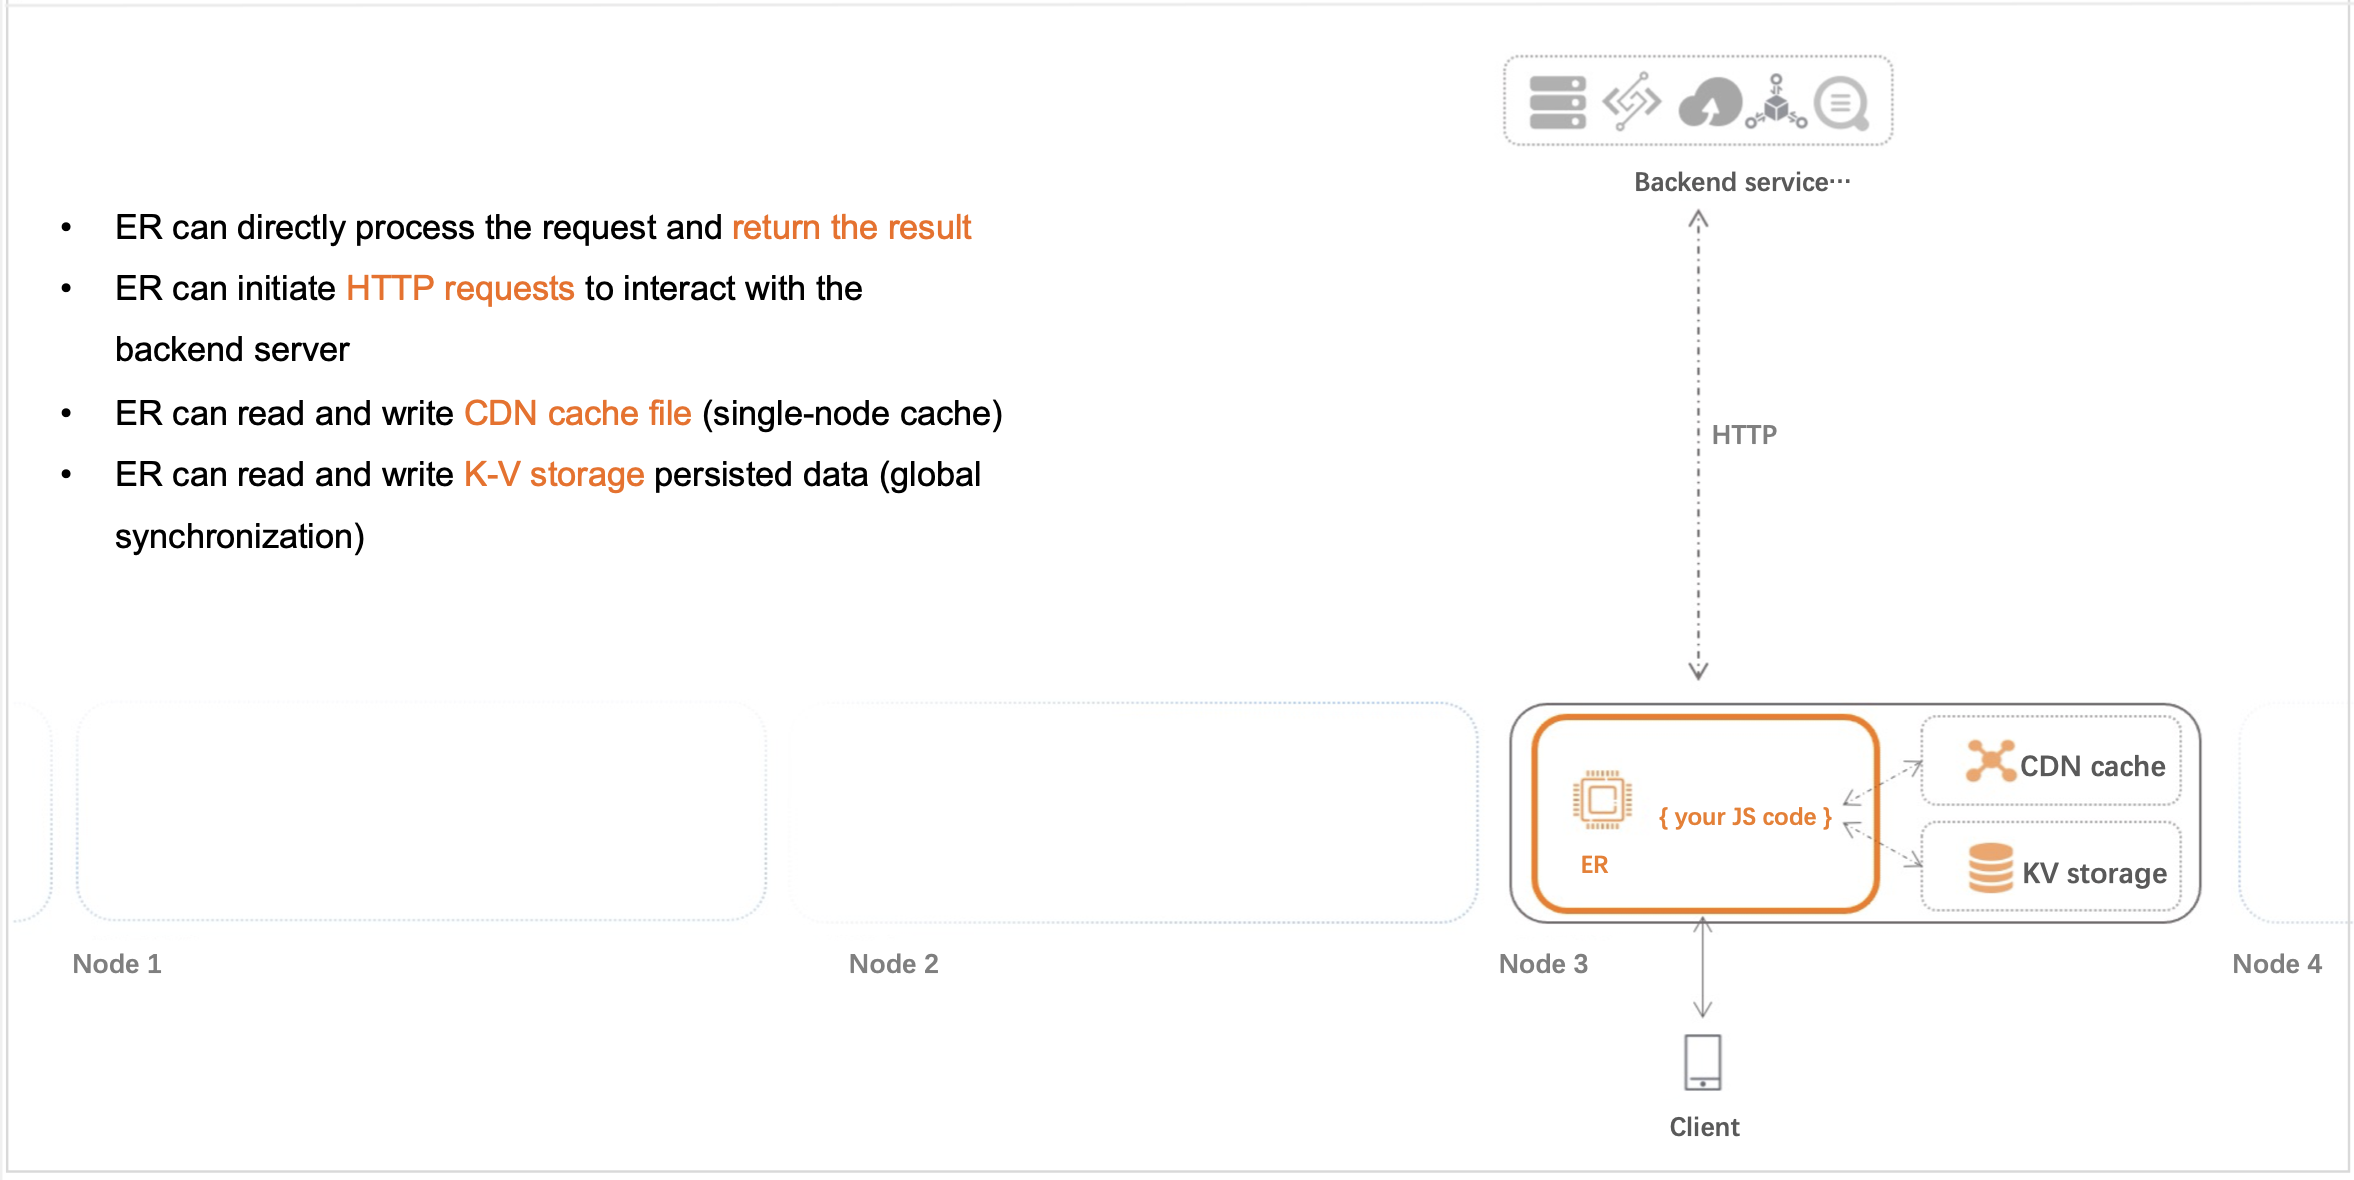Click the orange "HTTP requests" text
2354x1180 pixels.
pos(460,289)
